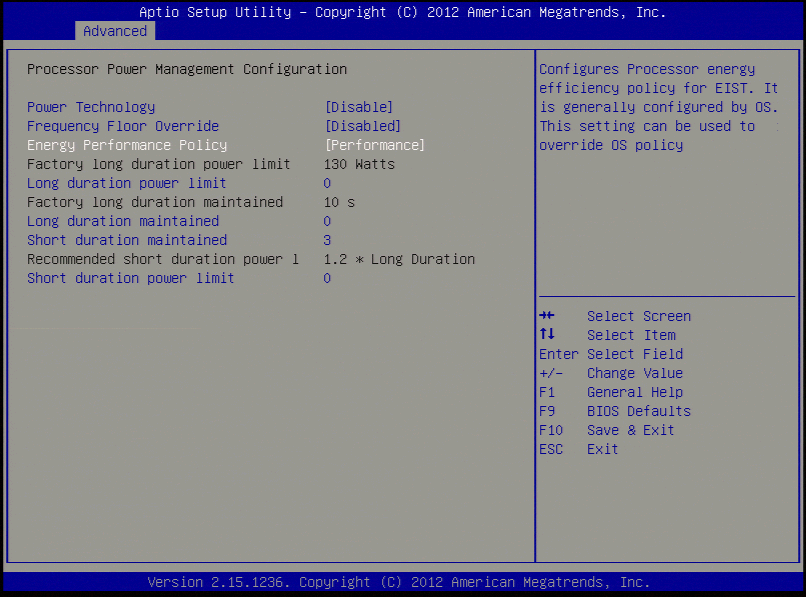Edit Long duration power limit value
Viewport: 806px width, 597px height.
[x=327, y=183]
